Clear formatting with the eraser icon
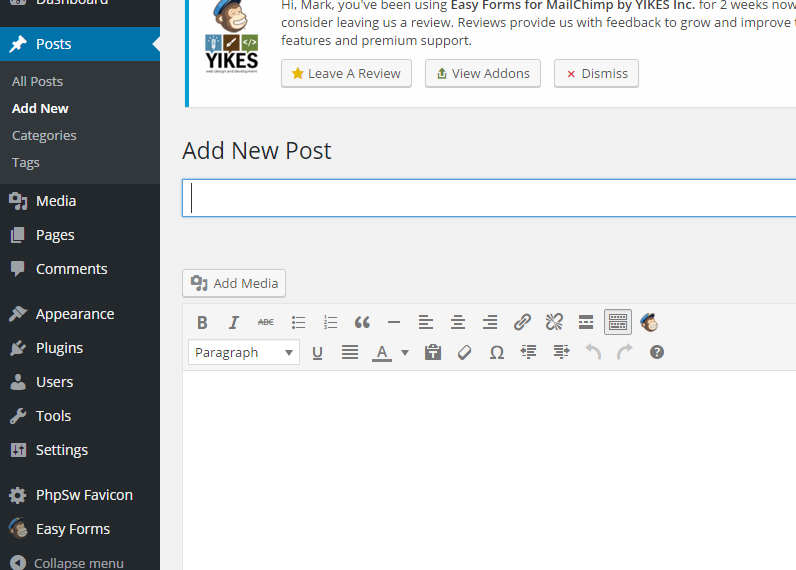 [x=465, y=352]
